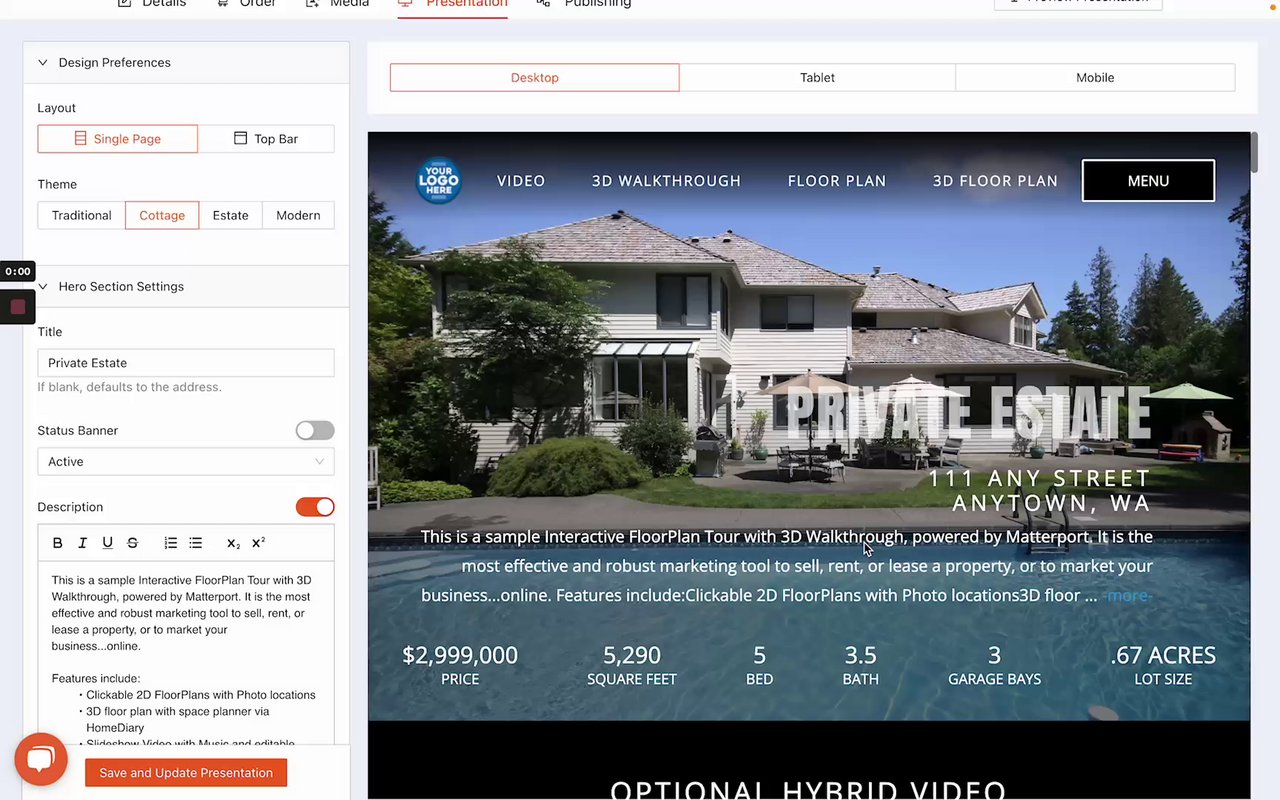
Task: Edit the Title field Private Estate
Action: [x=186, y=363]
